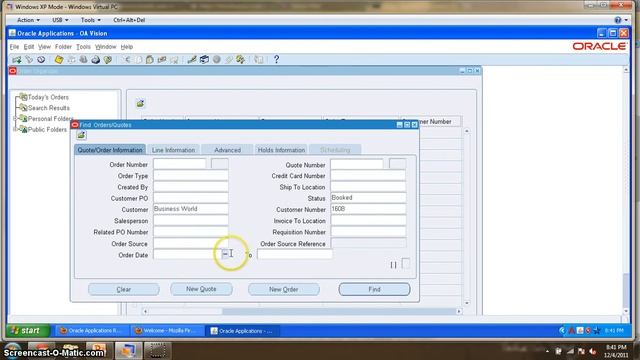Click the Order Number input field
This screenshot has height=360, width=640.
[180, 164]
